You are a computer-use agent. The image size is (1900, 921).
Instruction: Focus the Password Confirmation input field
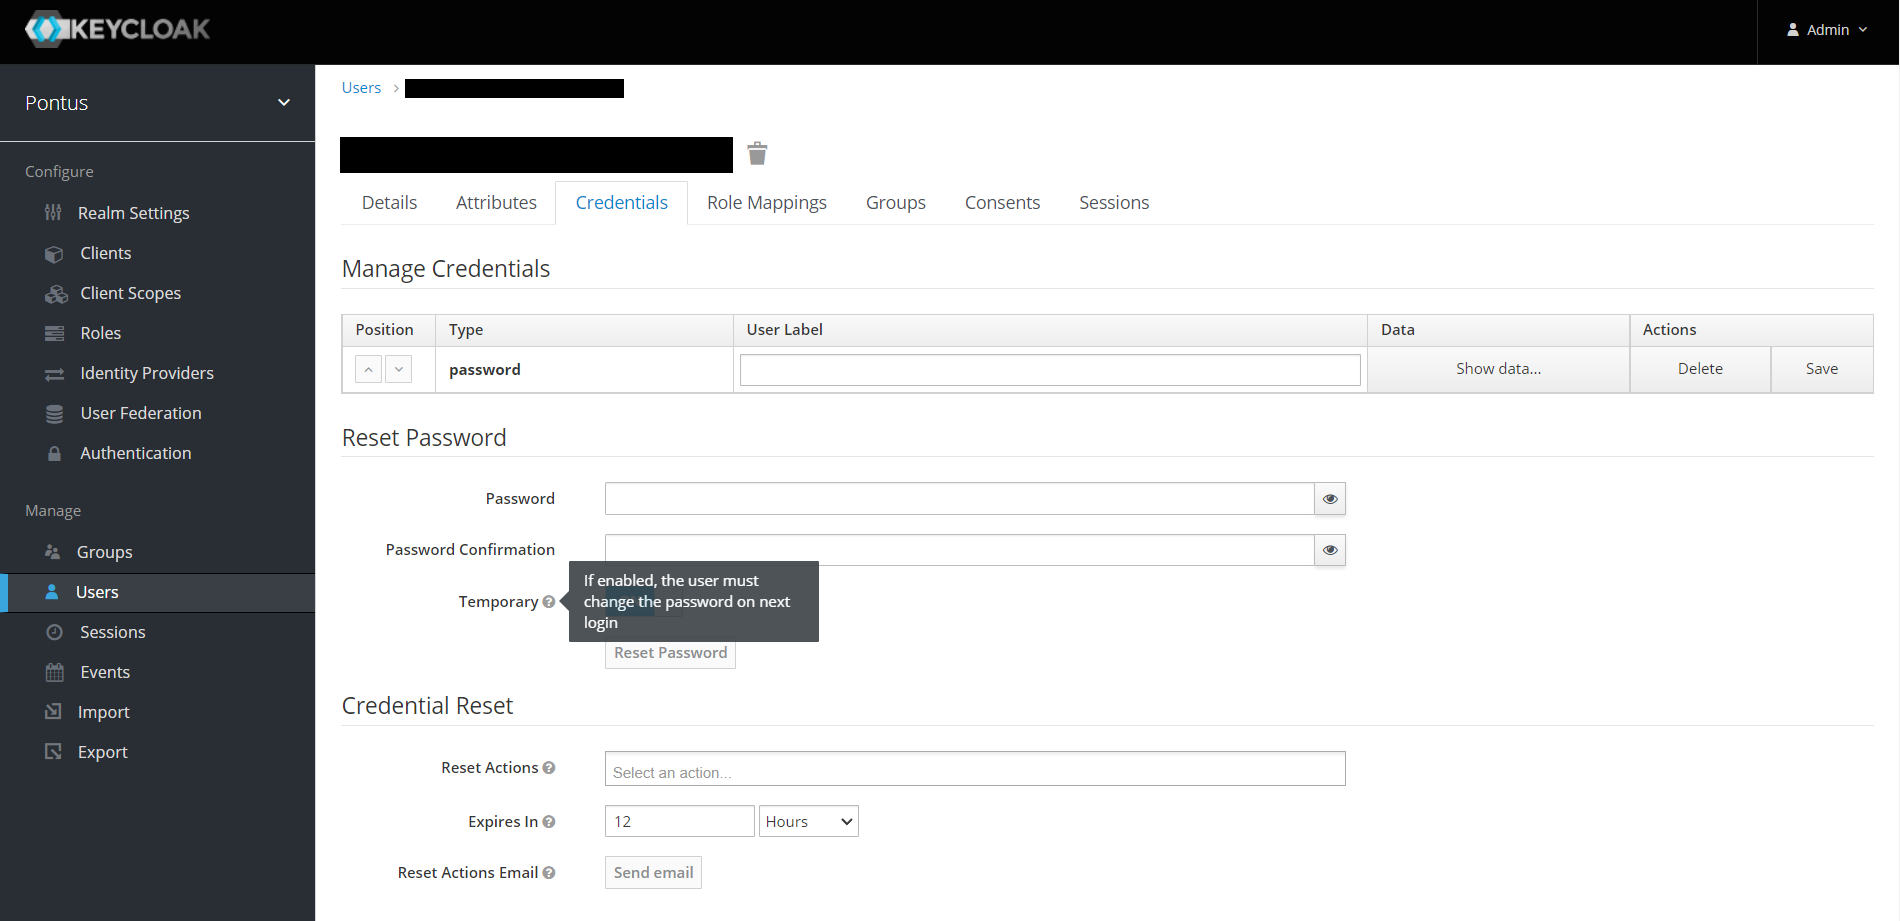coord(960,550)
